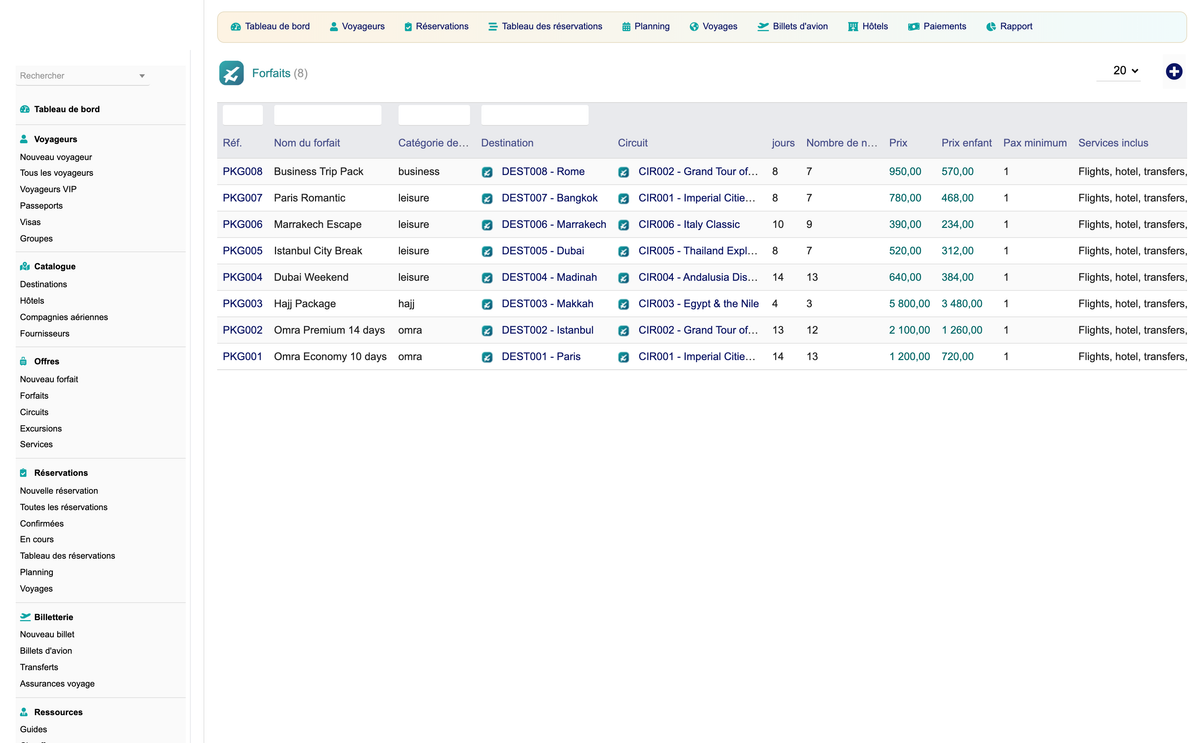Open the Tableau de bord top menu item

pos(270,27)
